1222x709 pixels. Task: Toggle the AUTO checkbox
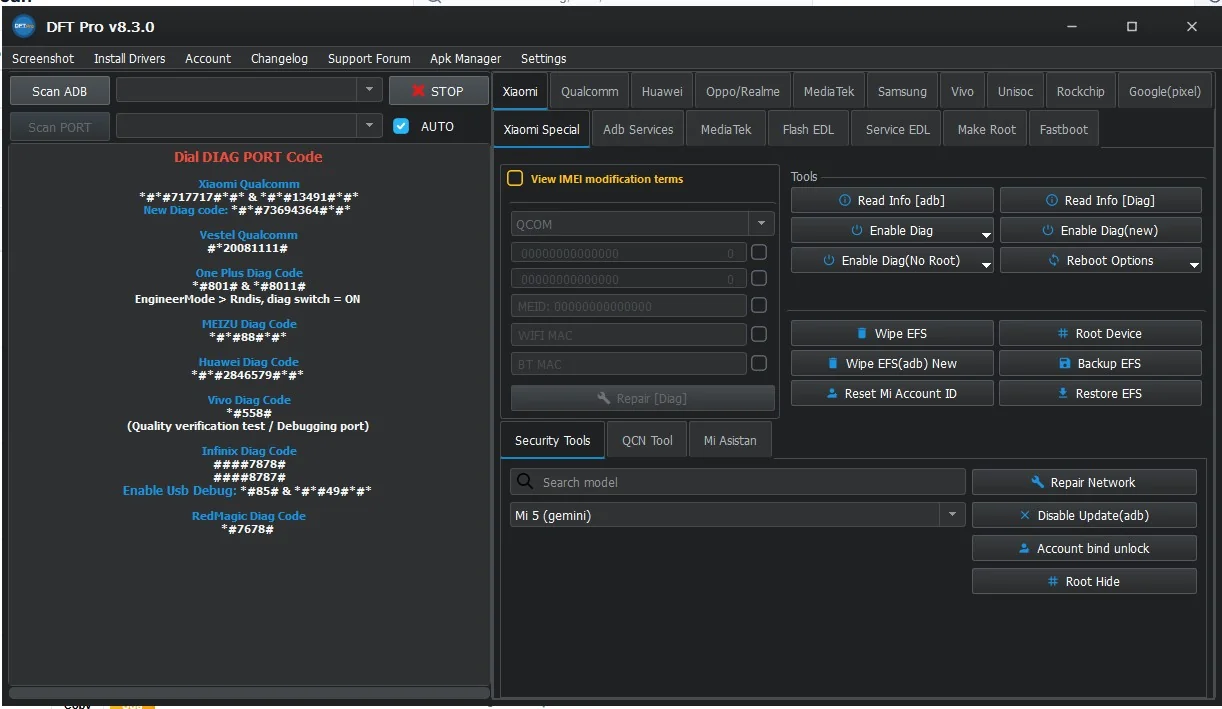pyautogui.click(x=401, y=126)
